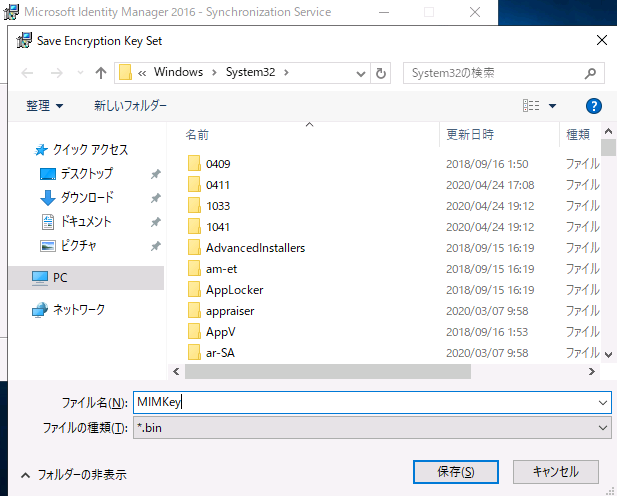Click the search magnifier icon
This screenshot has width=617, height=496.
[590, 73]
